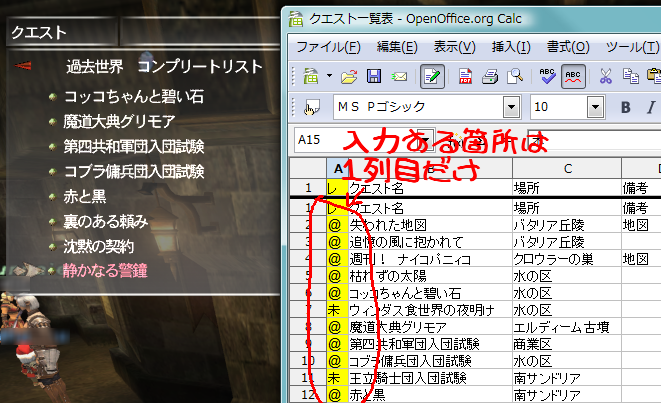Click the Cut scissors icon

(606, 76)
